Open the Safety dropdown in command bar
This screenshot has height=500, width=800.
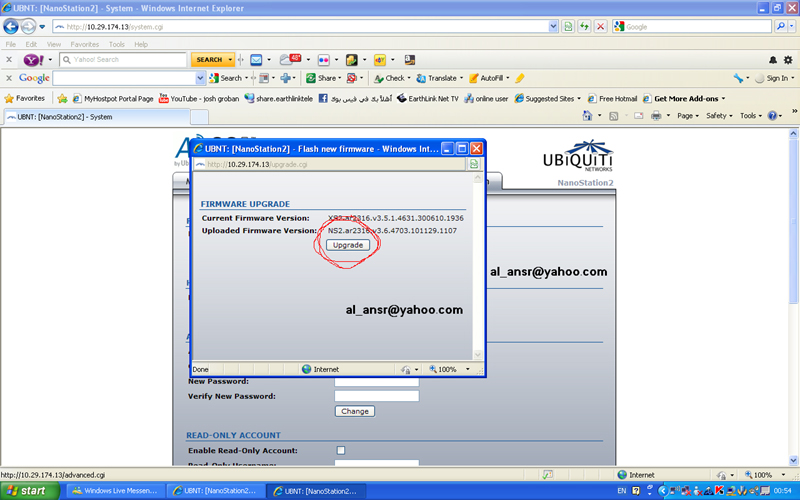tap(719, 116)
